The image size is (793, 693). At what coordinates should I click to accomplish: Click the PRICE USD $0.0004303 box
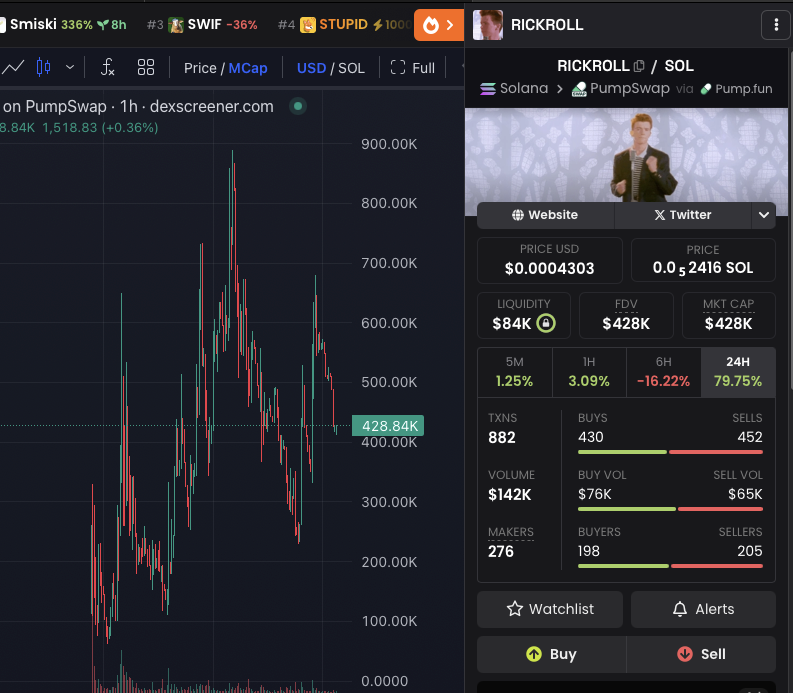[550, 260]
